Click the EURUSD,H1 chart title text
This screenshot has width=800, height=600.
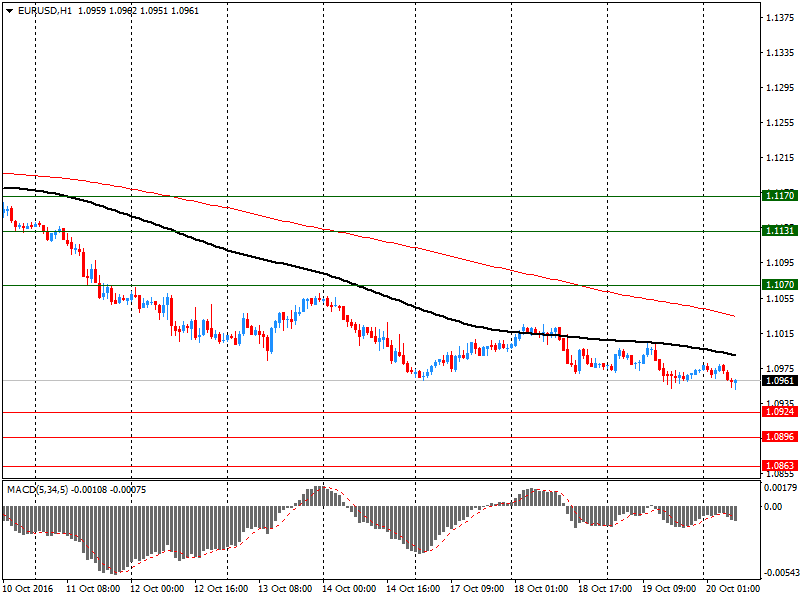coord(44,11)
